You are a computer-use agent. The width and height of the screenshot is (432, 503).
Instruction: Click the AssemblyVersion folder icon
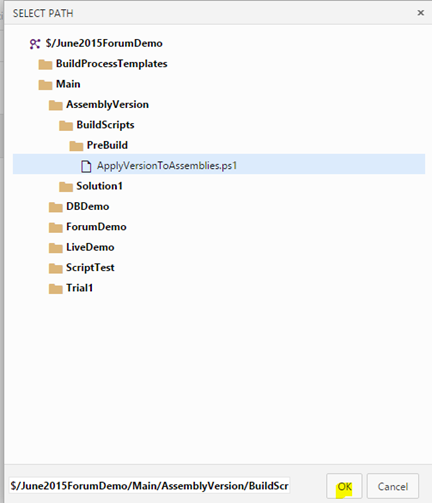(x=55, y=105)
